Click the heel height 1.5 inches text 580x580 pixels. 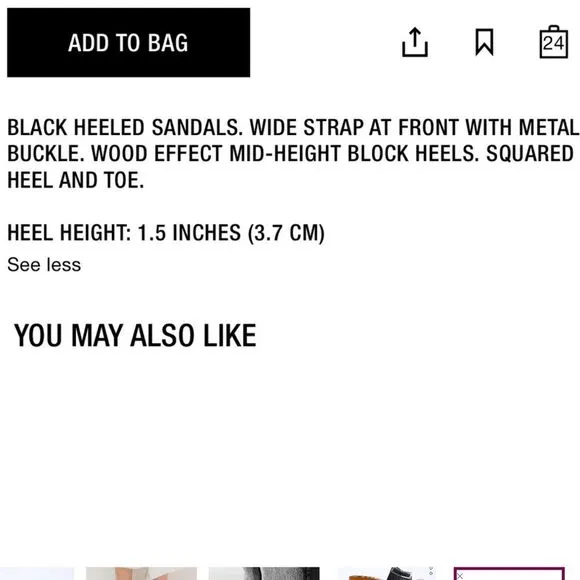click(x=166, y=233)
